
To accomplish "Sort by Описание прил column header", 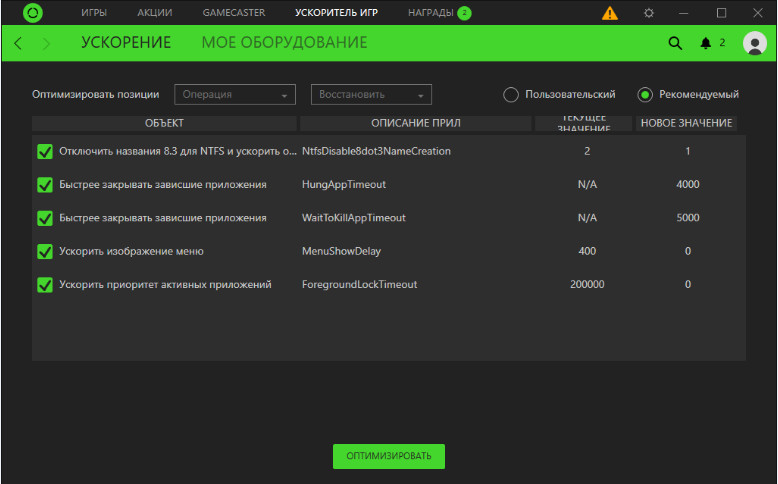I will tap(416, 123).
